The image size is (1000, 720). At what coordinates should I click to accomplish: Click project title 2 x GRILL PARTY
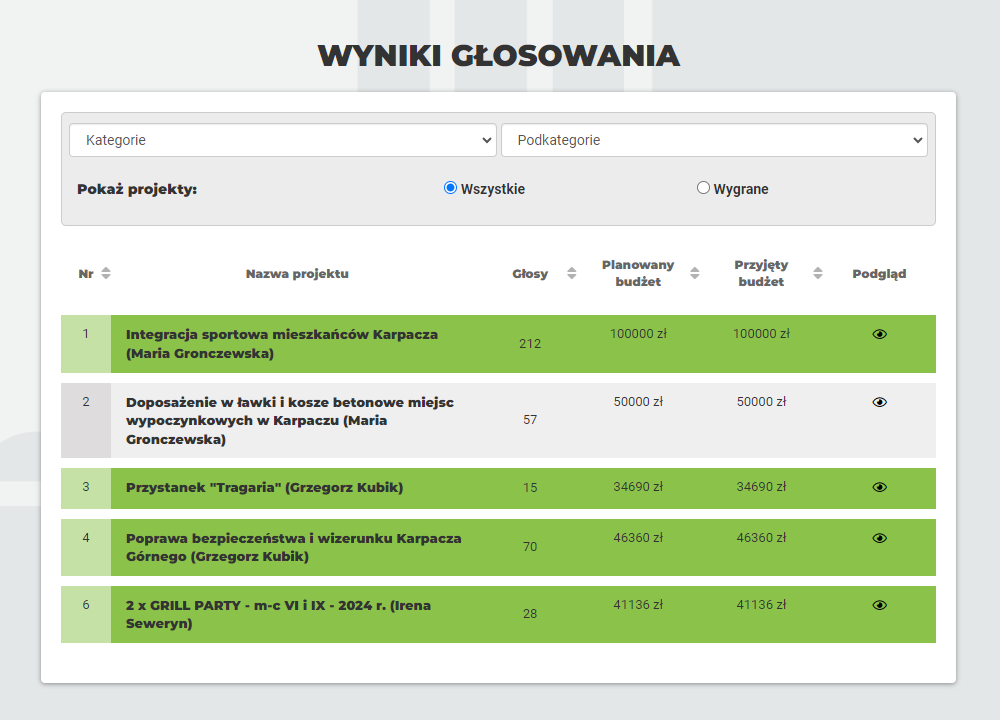click(x=278, y=614)
